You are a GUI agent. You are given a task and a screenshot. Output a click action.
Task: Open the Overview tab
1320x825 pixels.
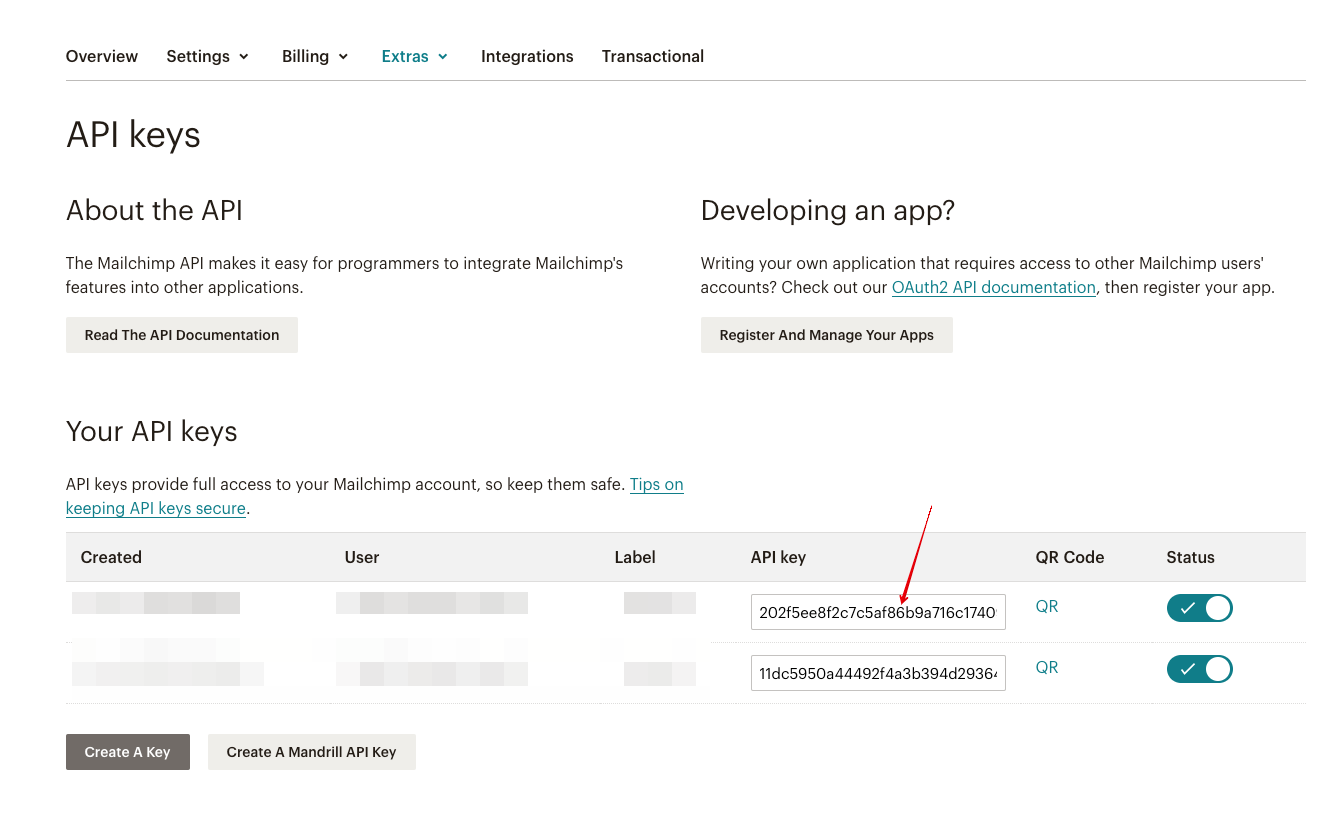(102, 56)
